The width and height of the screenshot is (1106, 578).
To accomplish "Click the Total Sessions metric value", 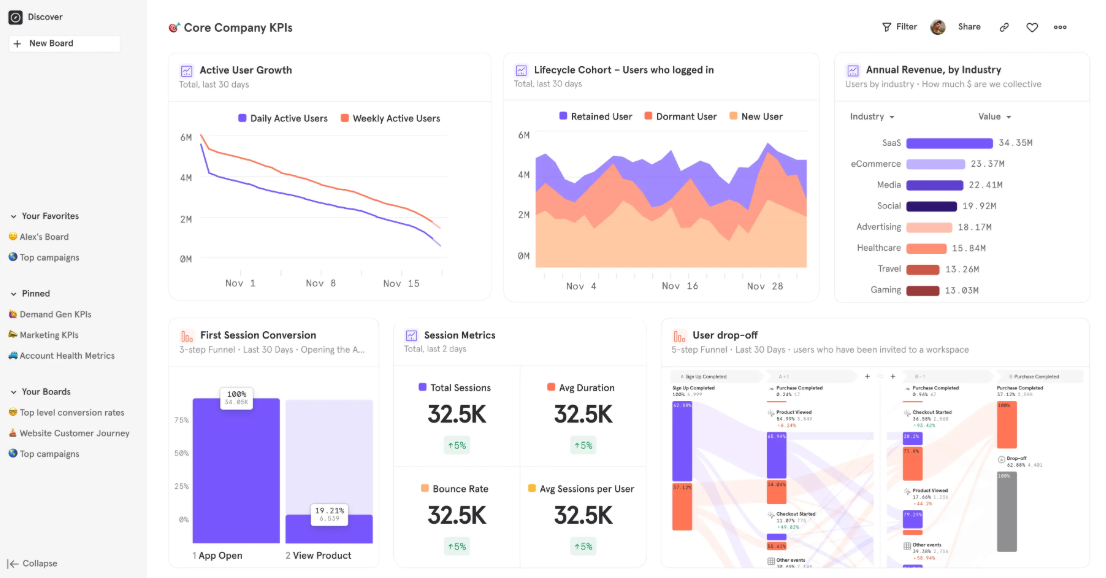I will (456, 414).
